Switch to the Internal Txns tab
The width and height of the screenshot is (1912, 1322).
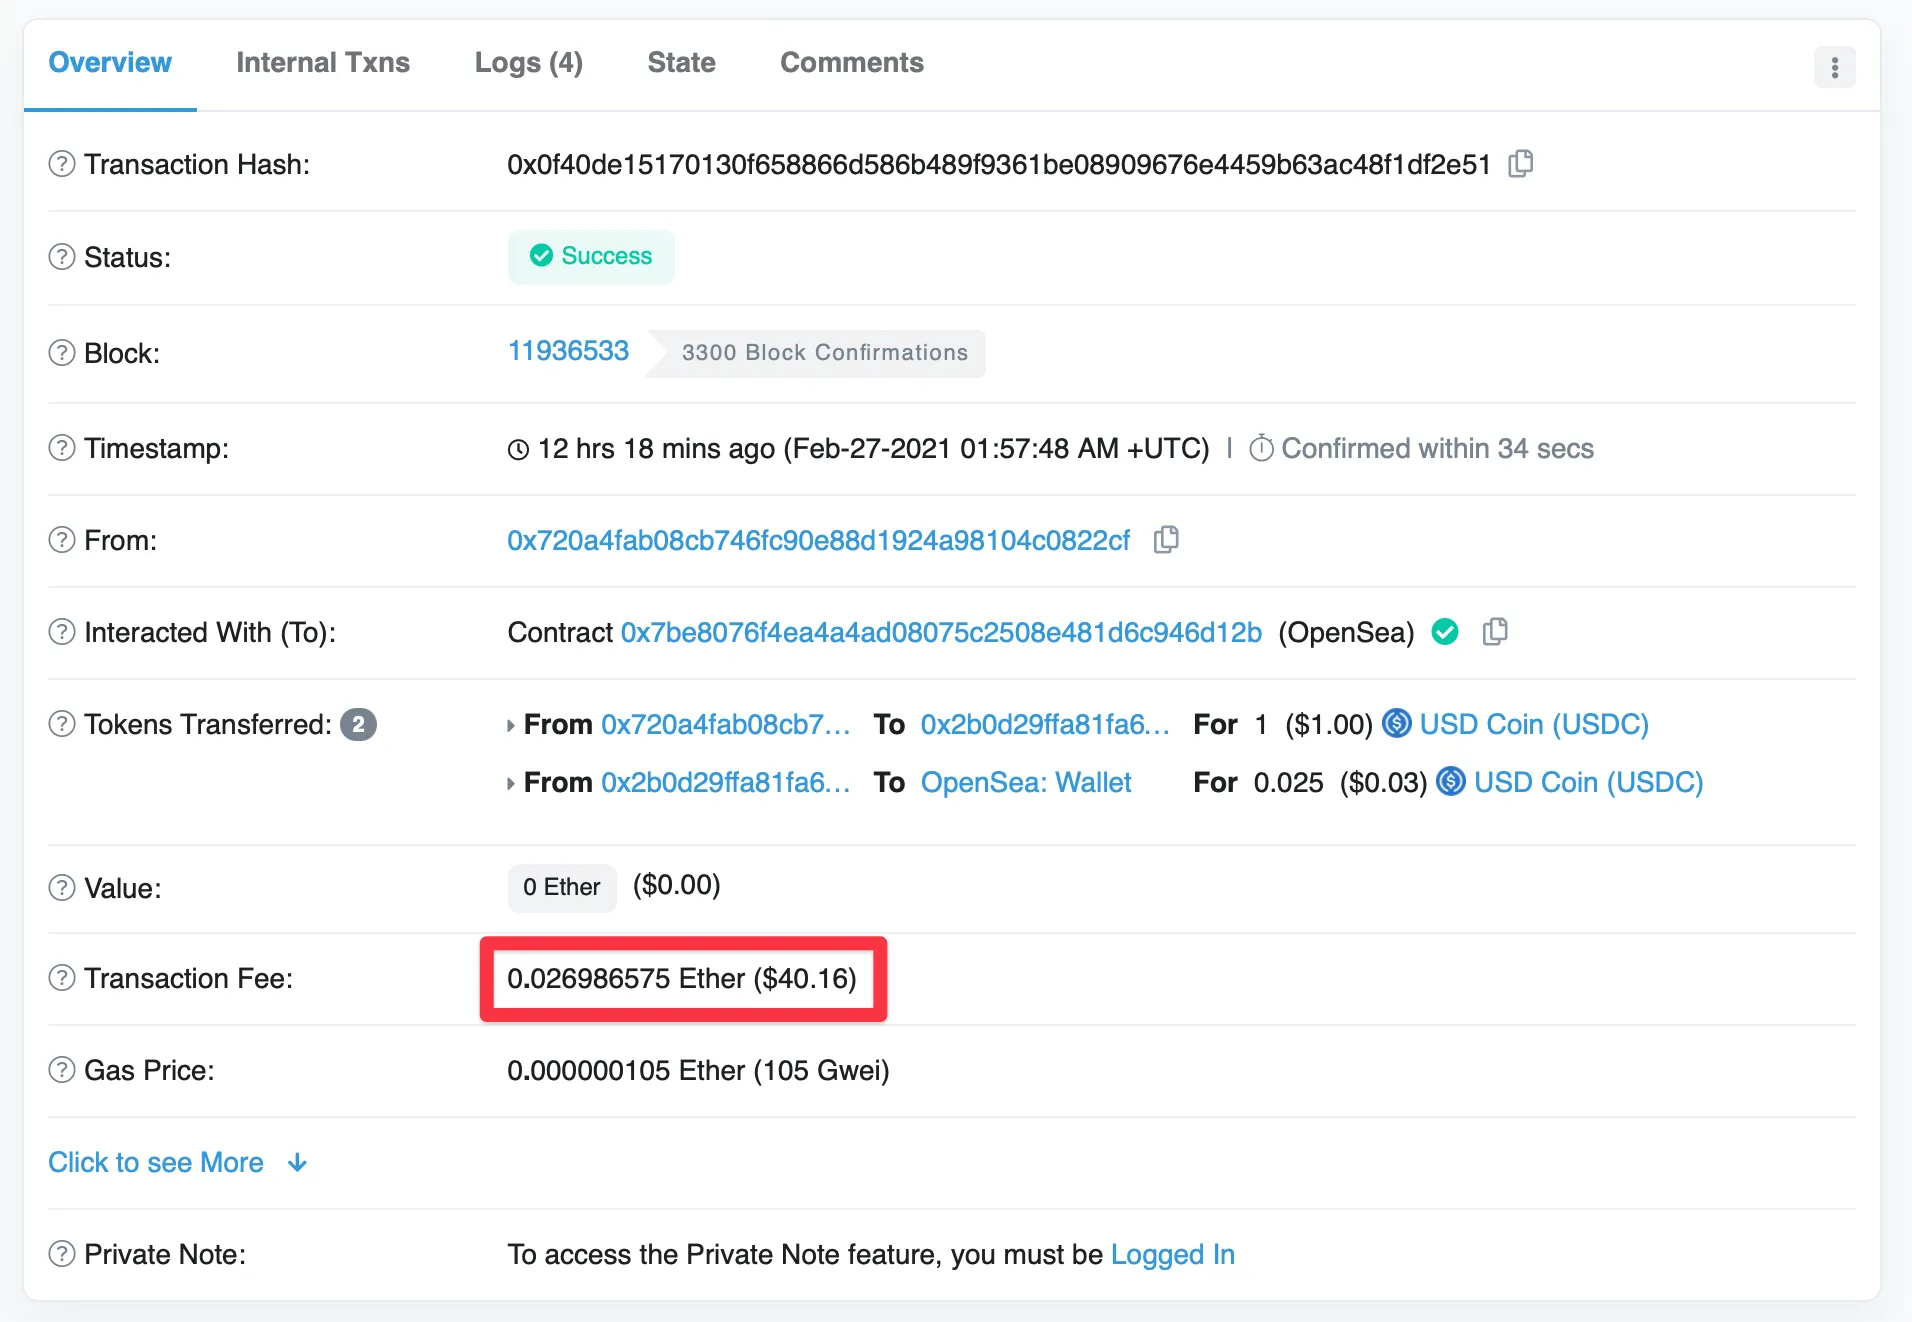[x=322, y=62]
